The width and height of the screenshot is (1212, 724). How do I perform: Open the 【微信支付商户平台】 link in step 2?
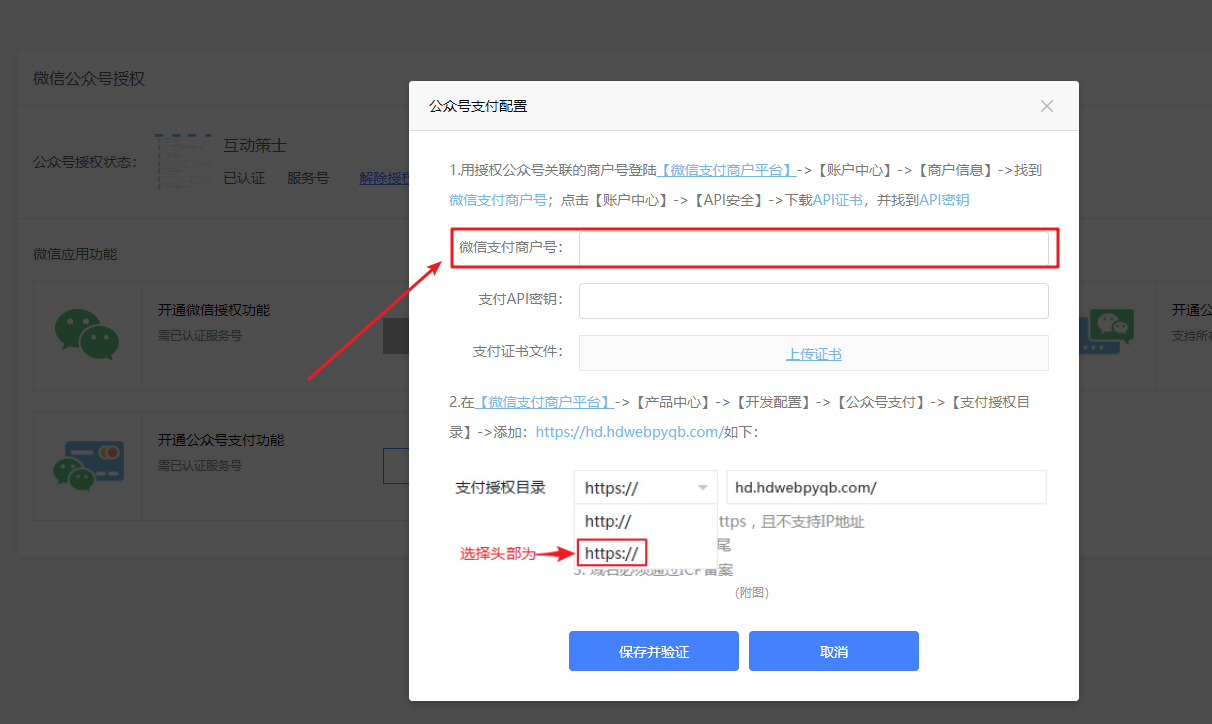545,402
